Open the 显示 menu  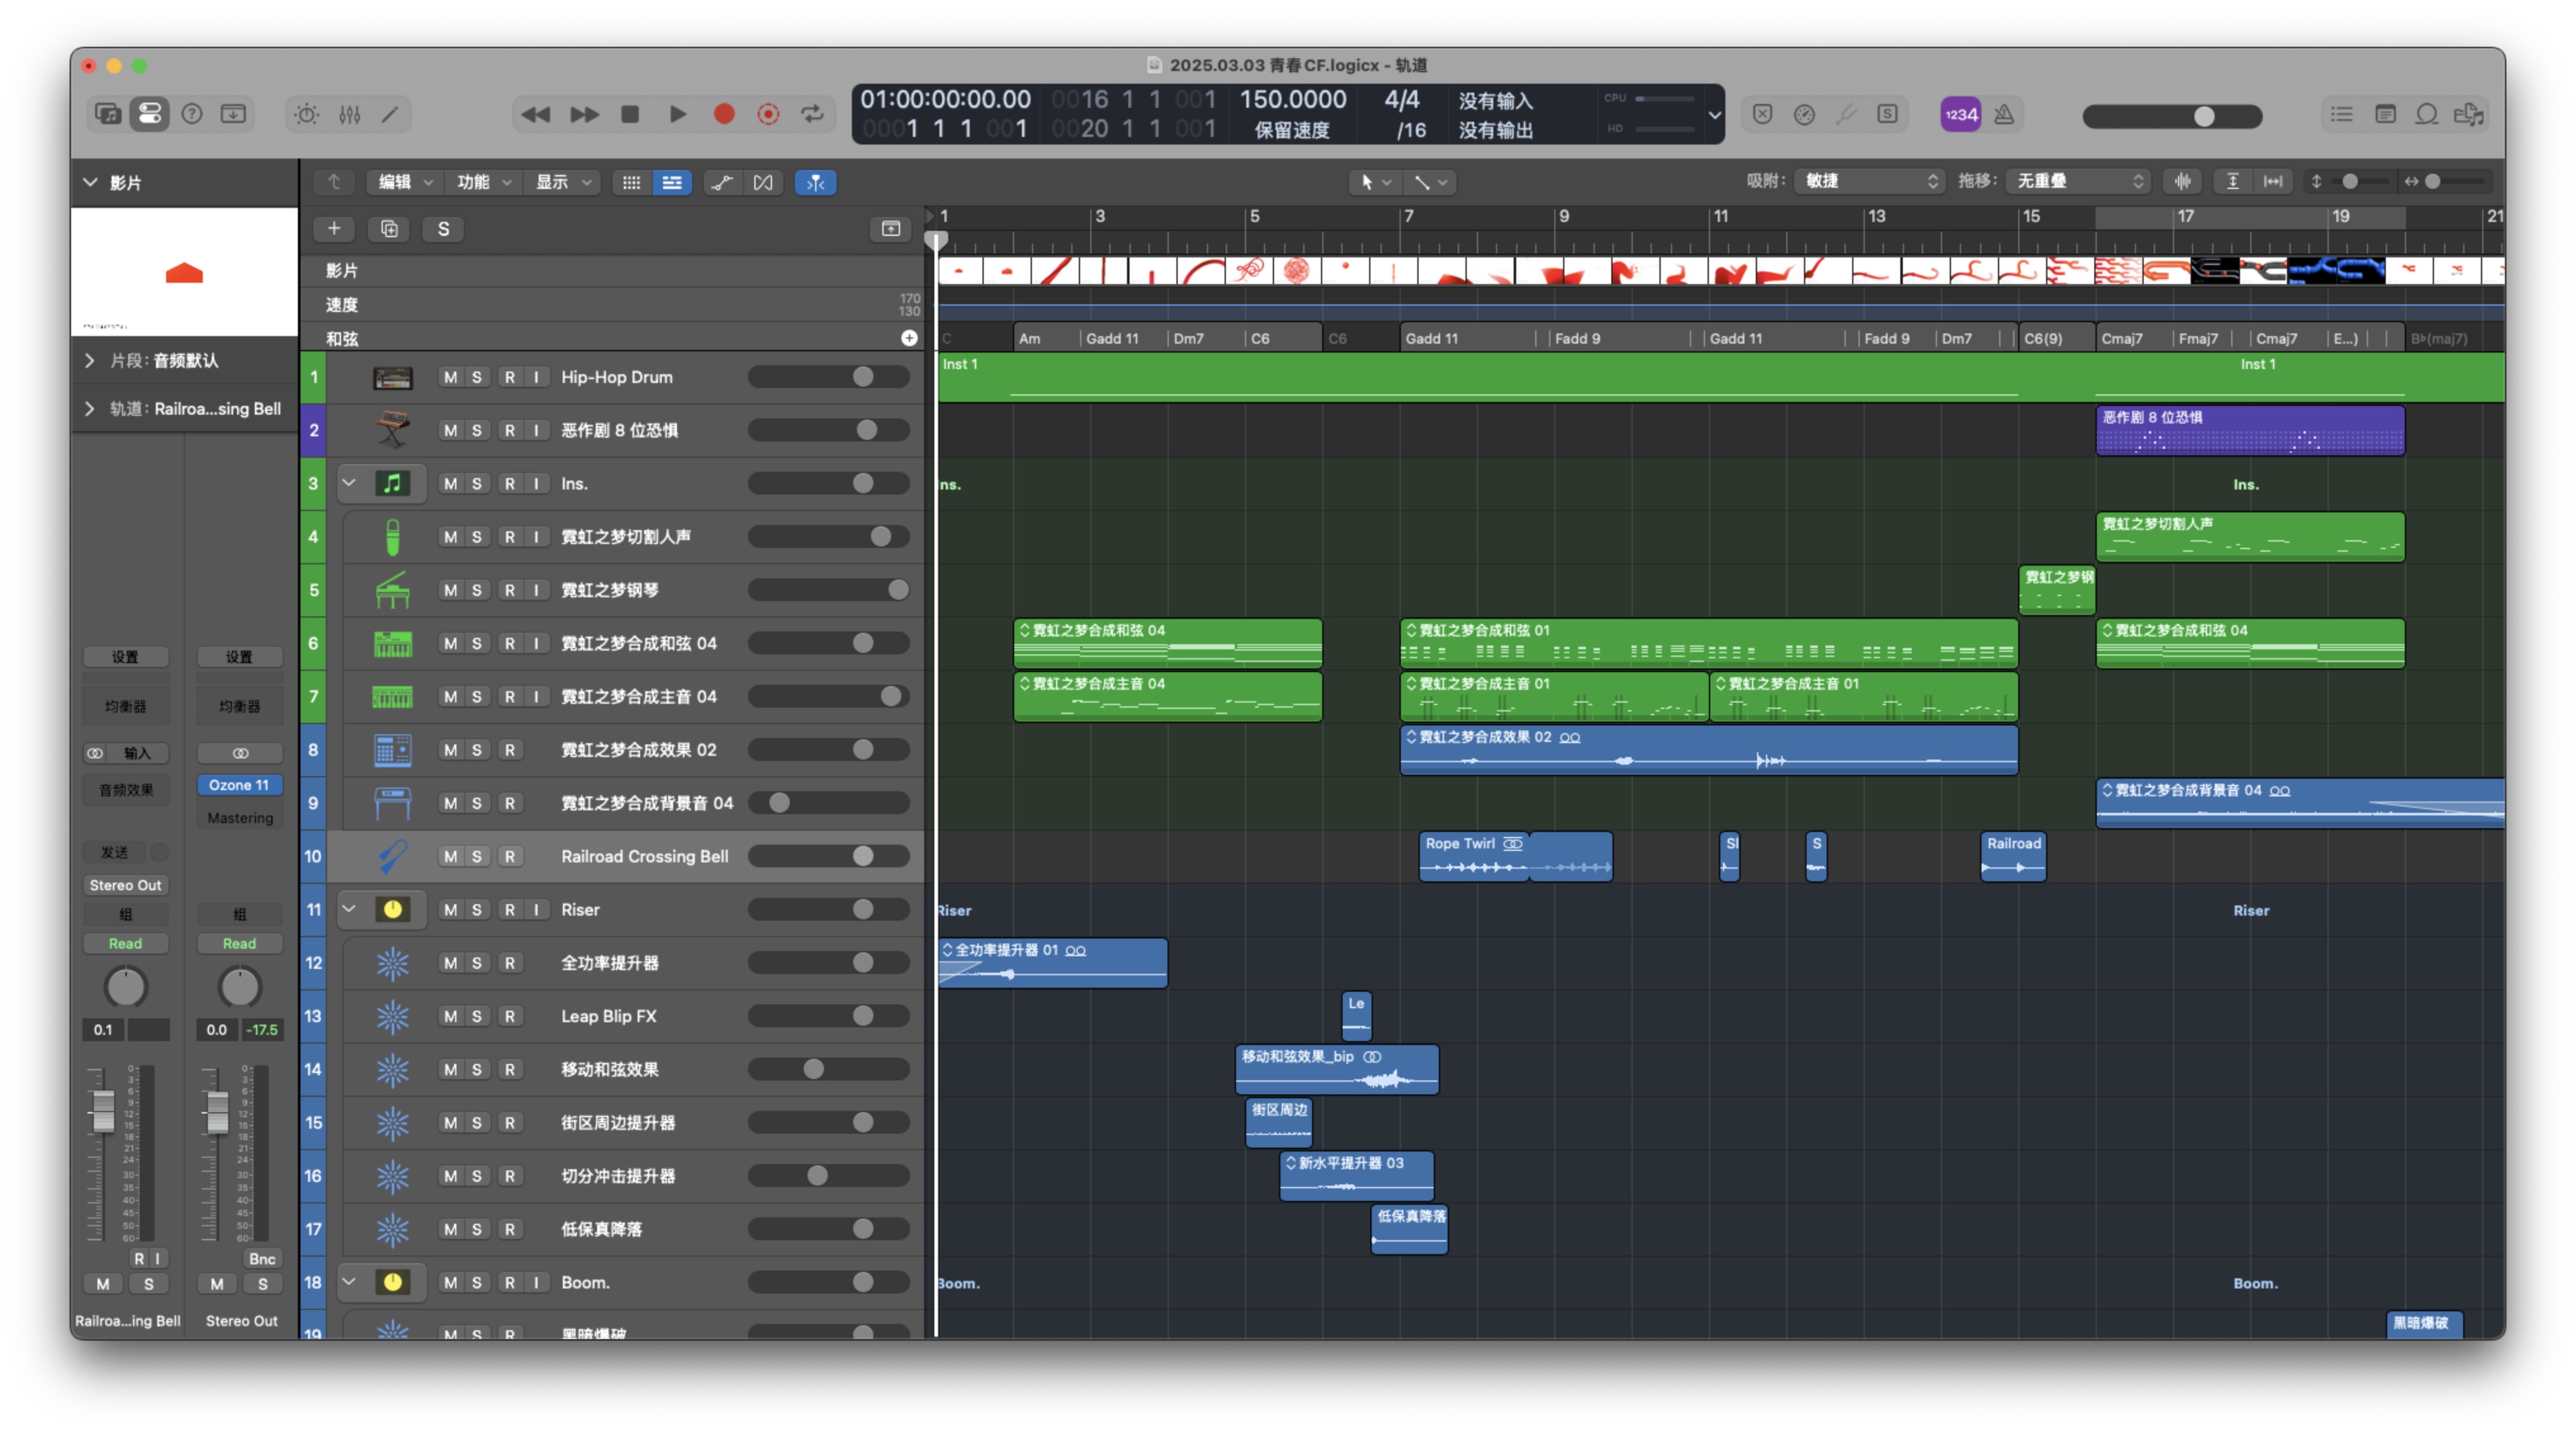[562, 182]
